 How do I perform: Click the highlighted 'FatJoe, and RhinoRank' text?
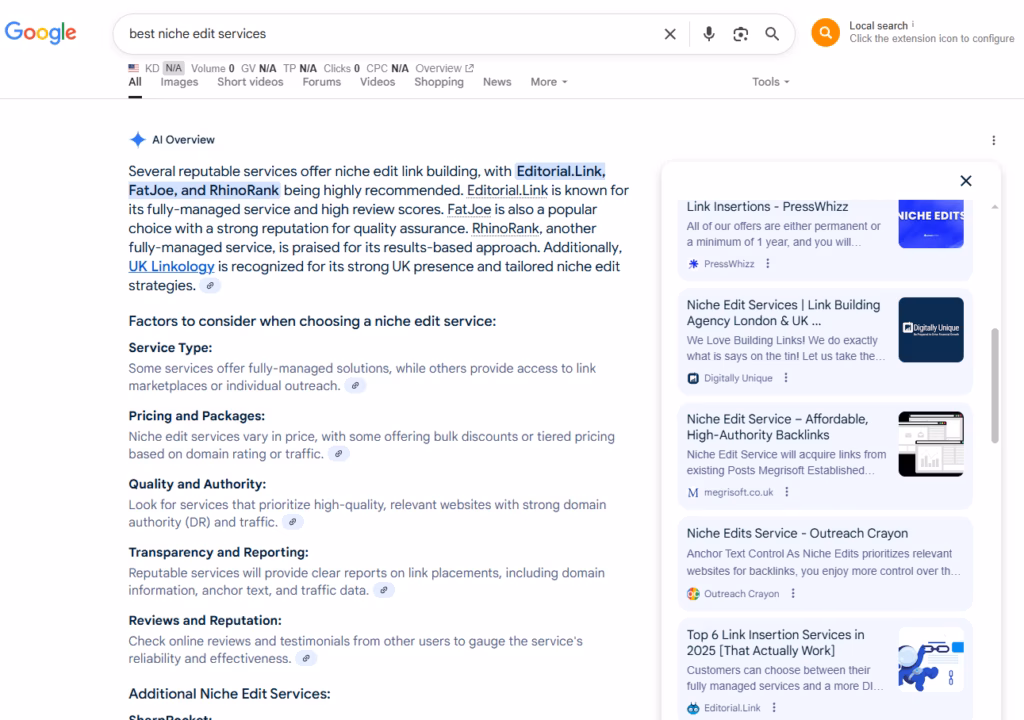204,190
